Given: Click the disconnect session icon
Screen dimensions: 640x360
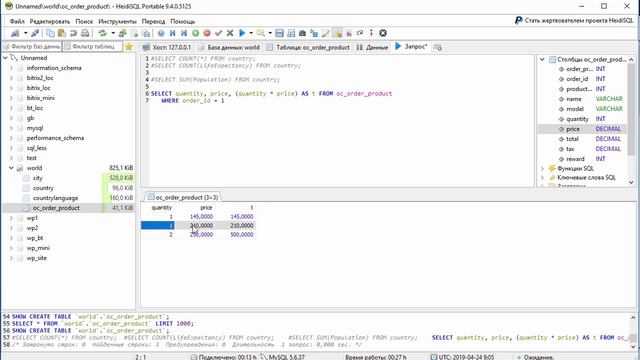Looking at the screenshot, I should [x=36, y=33].
